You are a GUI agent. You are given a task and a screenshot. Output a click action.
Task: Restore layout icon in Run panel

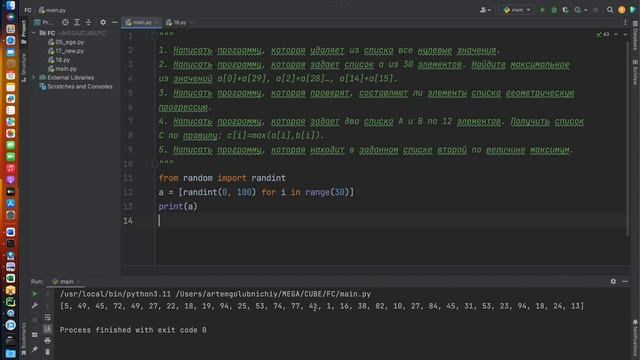point(35,335)
